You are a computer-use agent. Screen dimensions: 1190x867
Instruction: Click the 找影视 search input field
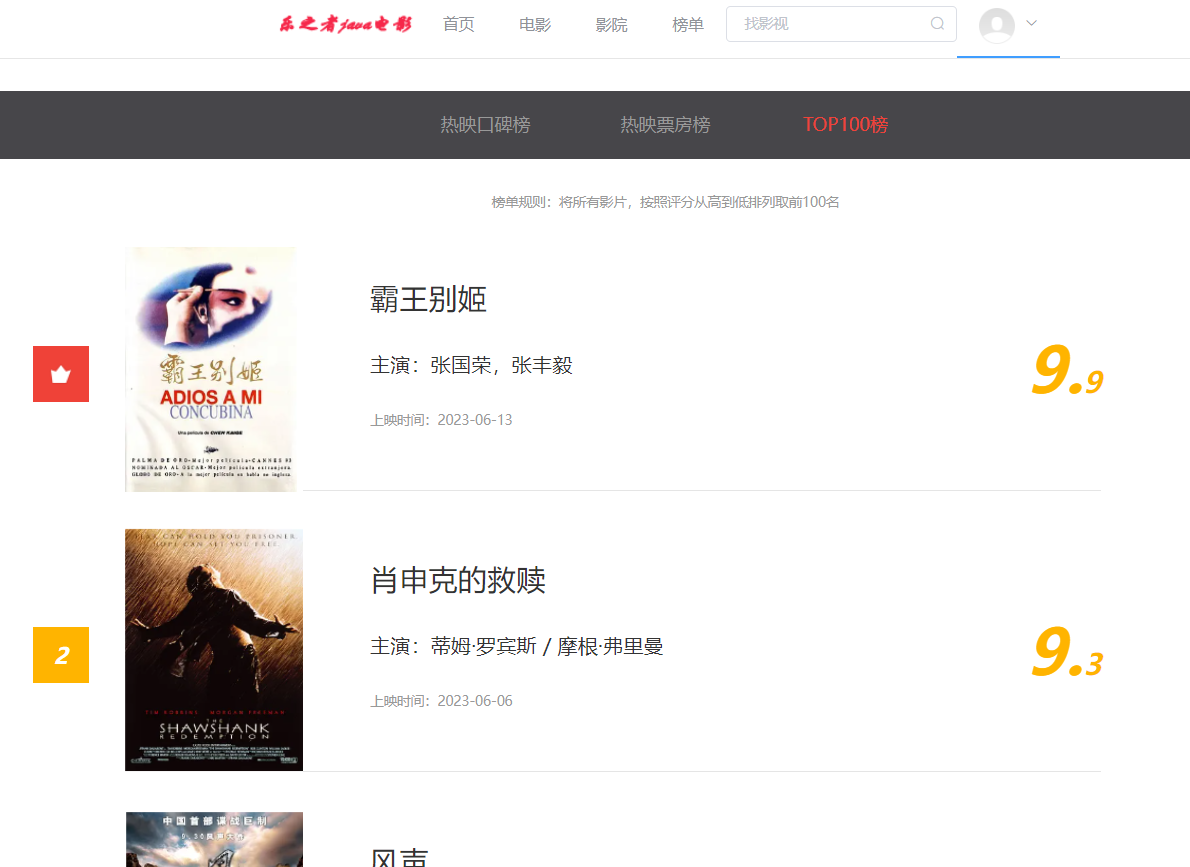pos(830,24)
